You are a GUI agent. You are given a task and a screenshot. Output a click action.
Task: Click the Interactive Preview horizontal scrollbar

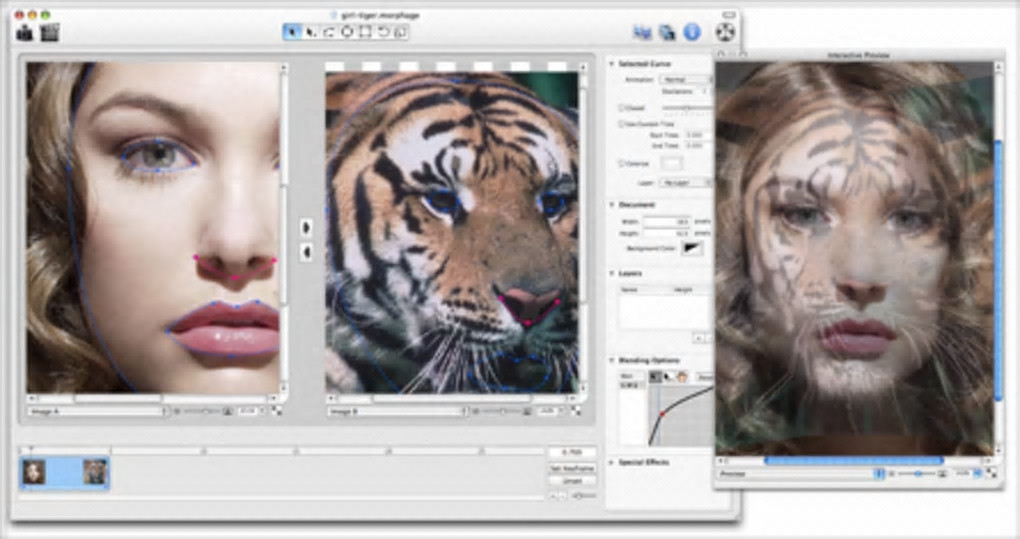[854, 461]
